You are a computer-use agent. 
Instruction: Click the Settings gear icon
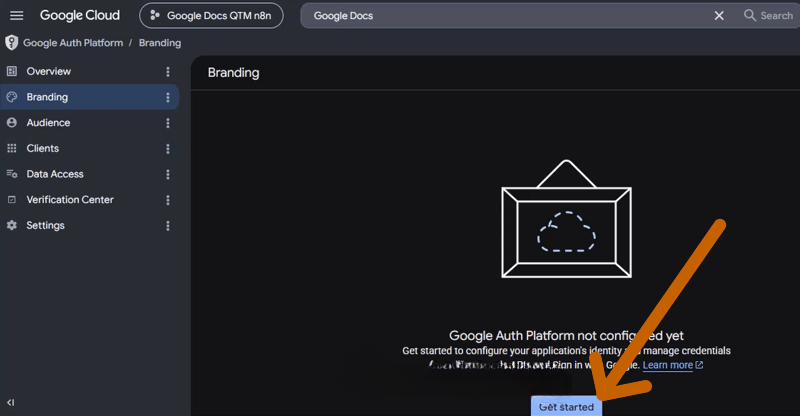(x=12, y=225)
